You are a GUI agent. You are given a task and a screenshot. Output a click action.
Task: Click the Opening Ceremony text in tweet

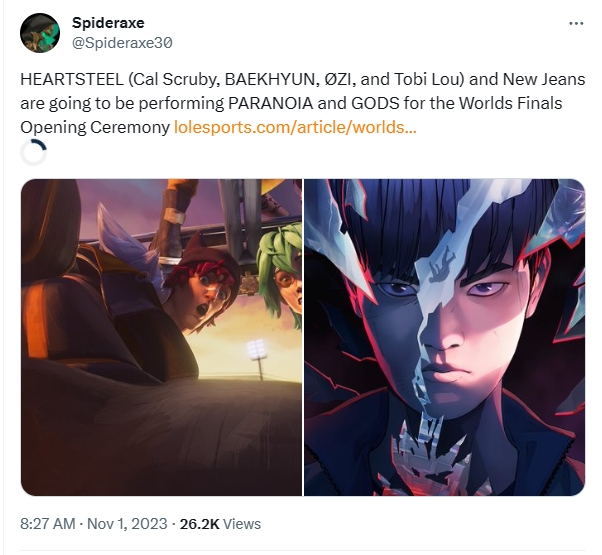[95, 127]
